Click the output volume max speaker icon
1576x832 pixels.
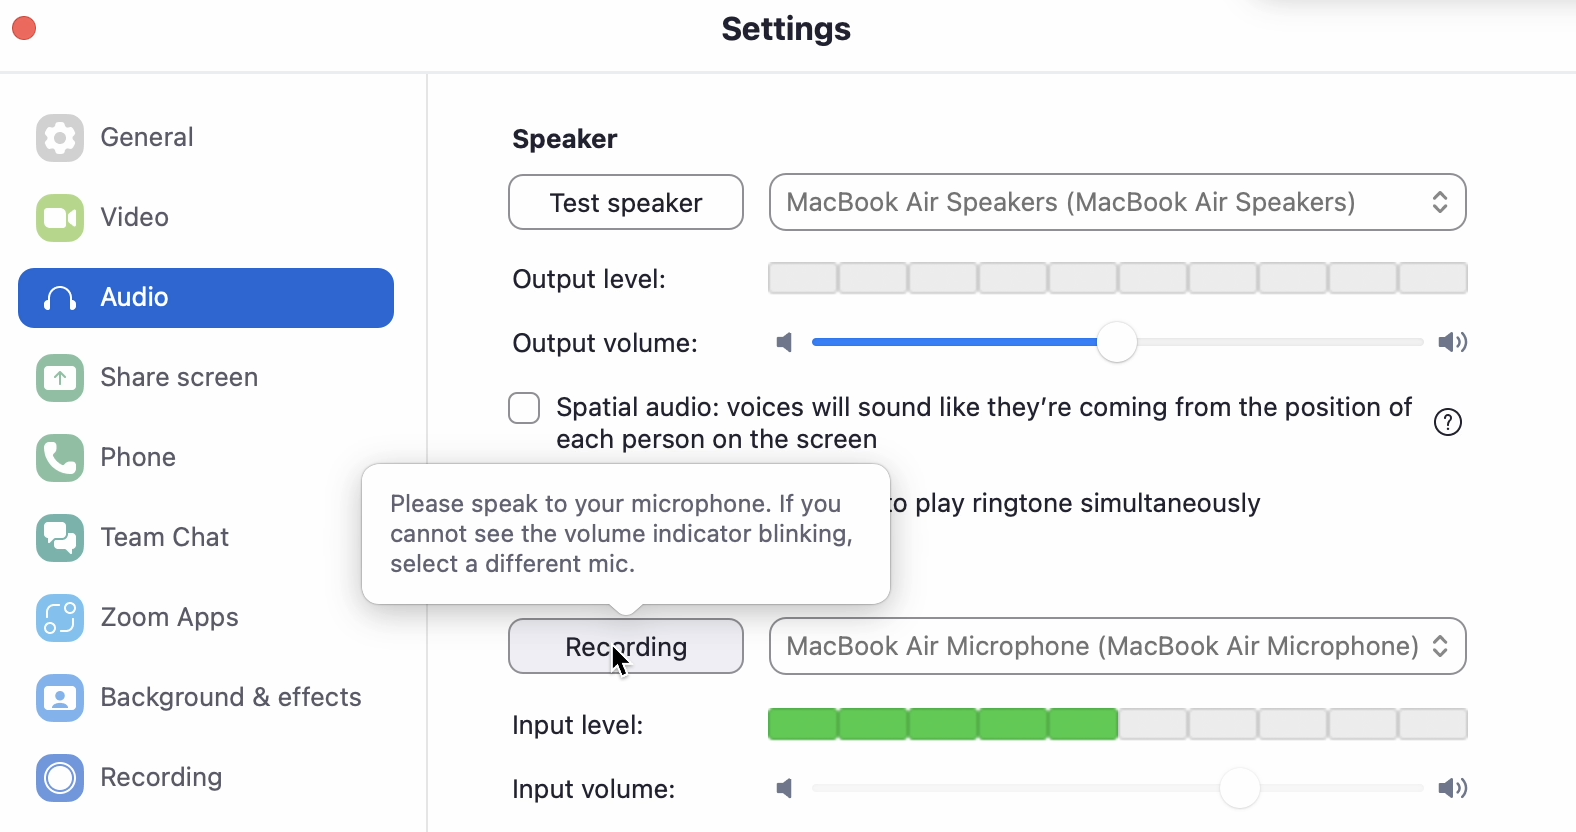click(x=1453, y=343)
